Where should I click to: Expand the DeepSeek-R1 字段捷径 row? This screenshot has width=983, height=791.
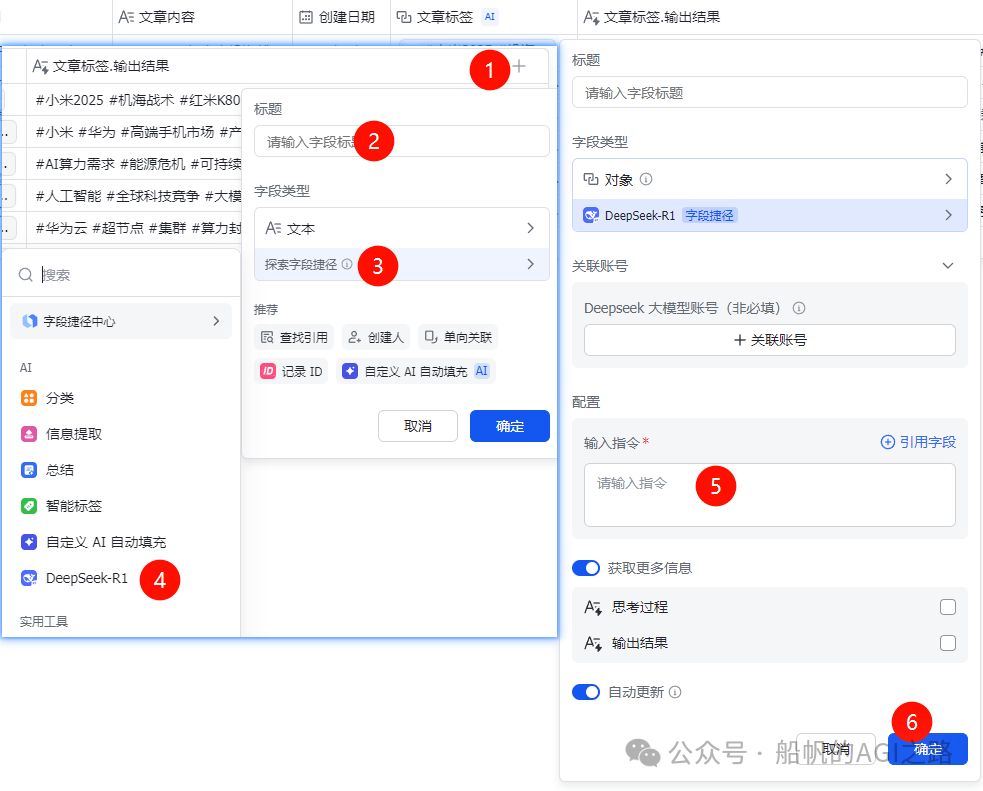770,215
